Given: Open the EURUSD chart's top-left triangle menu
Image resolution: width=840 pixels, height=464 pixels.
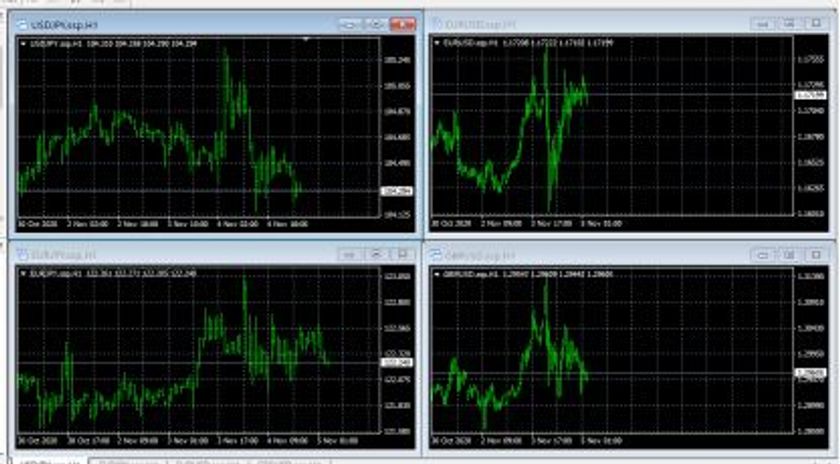Looking at the screenshot, I should [x=437, y=43].
